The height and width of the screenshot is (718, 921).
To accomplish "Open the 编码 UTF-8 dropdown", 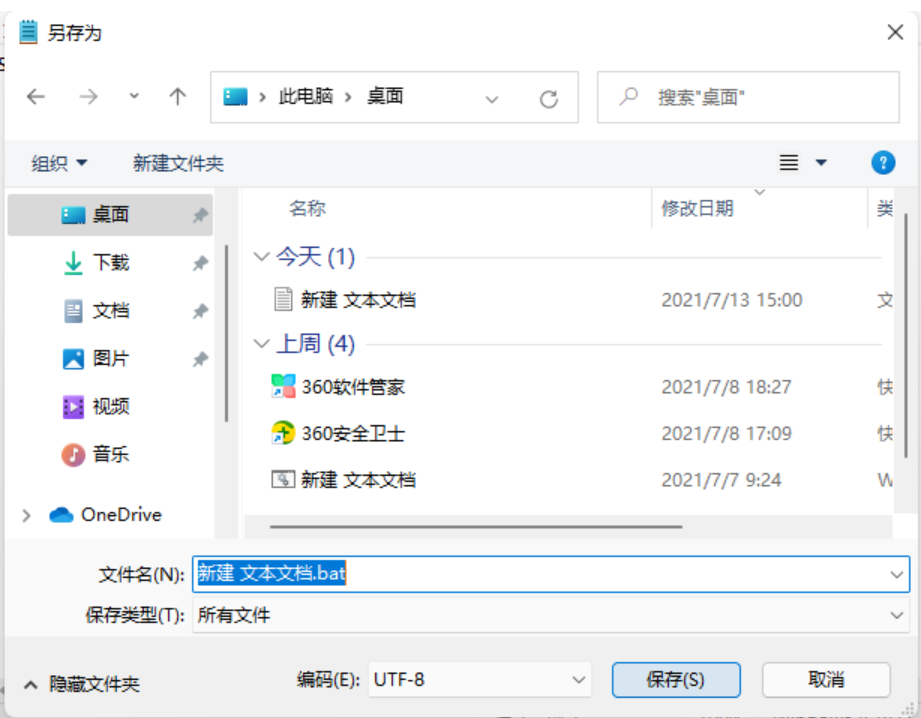I will [479, 680].
